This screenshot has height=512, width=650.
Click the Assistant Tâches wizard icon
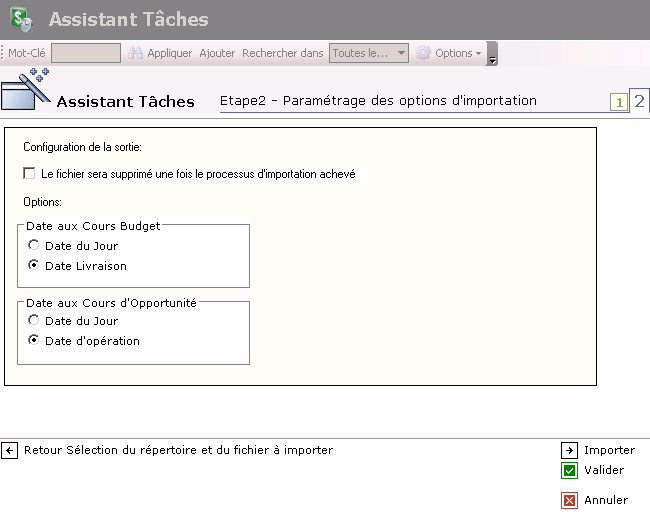26,91
